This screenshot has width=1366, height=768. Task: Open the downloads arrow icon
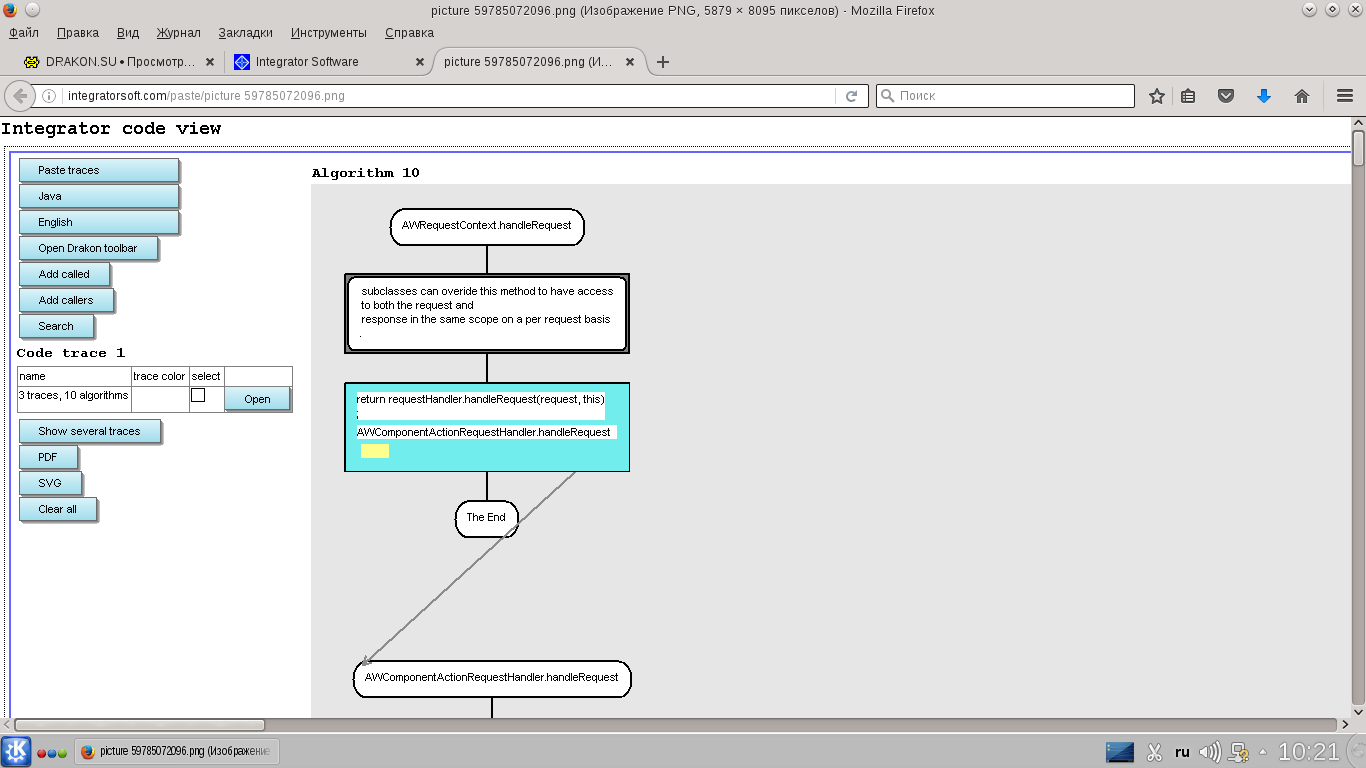tap(1264, 96)
